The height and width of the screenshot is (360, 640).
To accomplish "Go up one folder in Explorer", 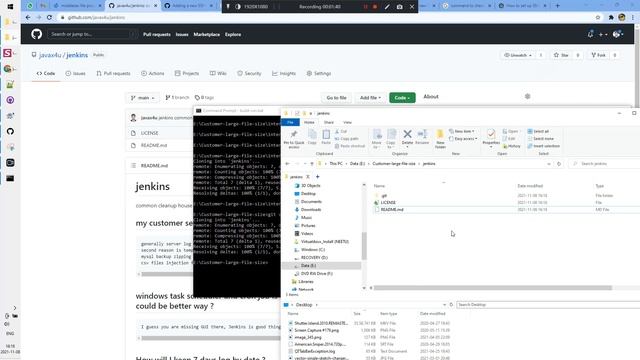I will coord(312,164).
